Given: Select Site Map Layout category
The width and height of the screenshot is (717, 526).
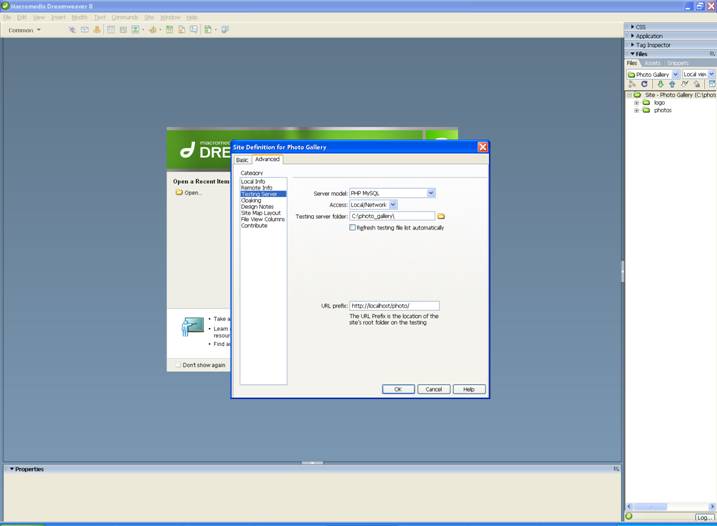Looking at the screenshot, I should [263, 213].
